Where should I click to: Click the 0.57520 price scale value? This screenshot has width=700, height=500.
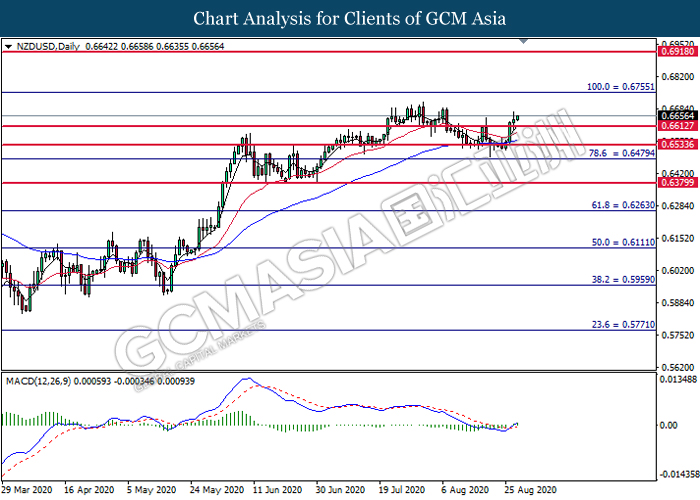678,335
